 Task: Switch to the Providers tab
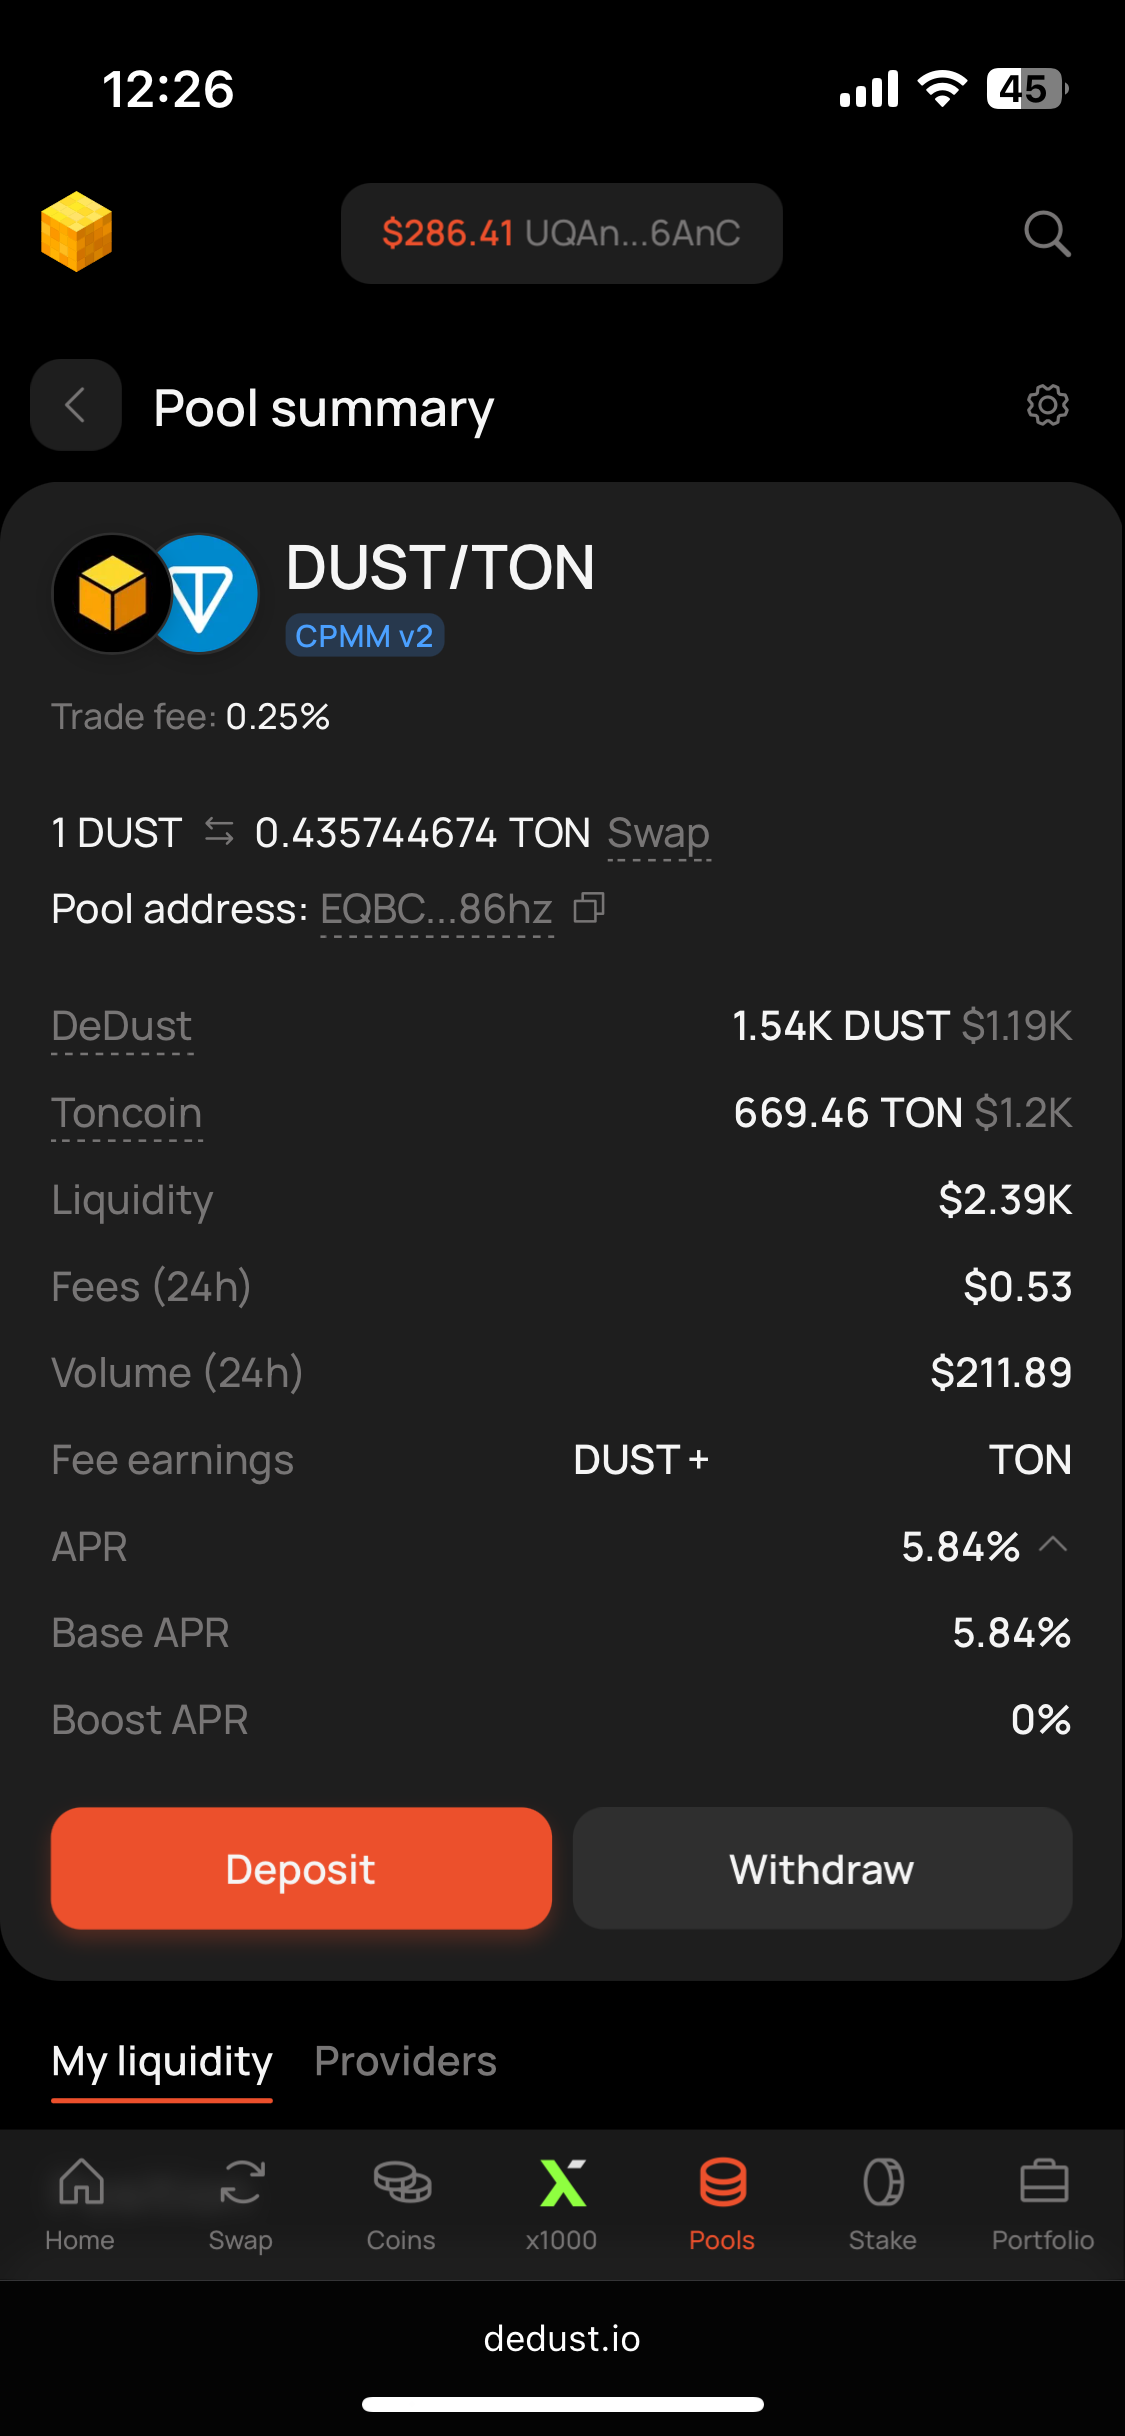405,2061
